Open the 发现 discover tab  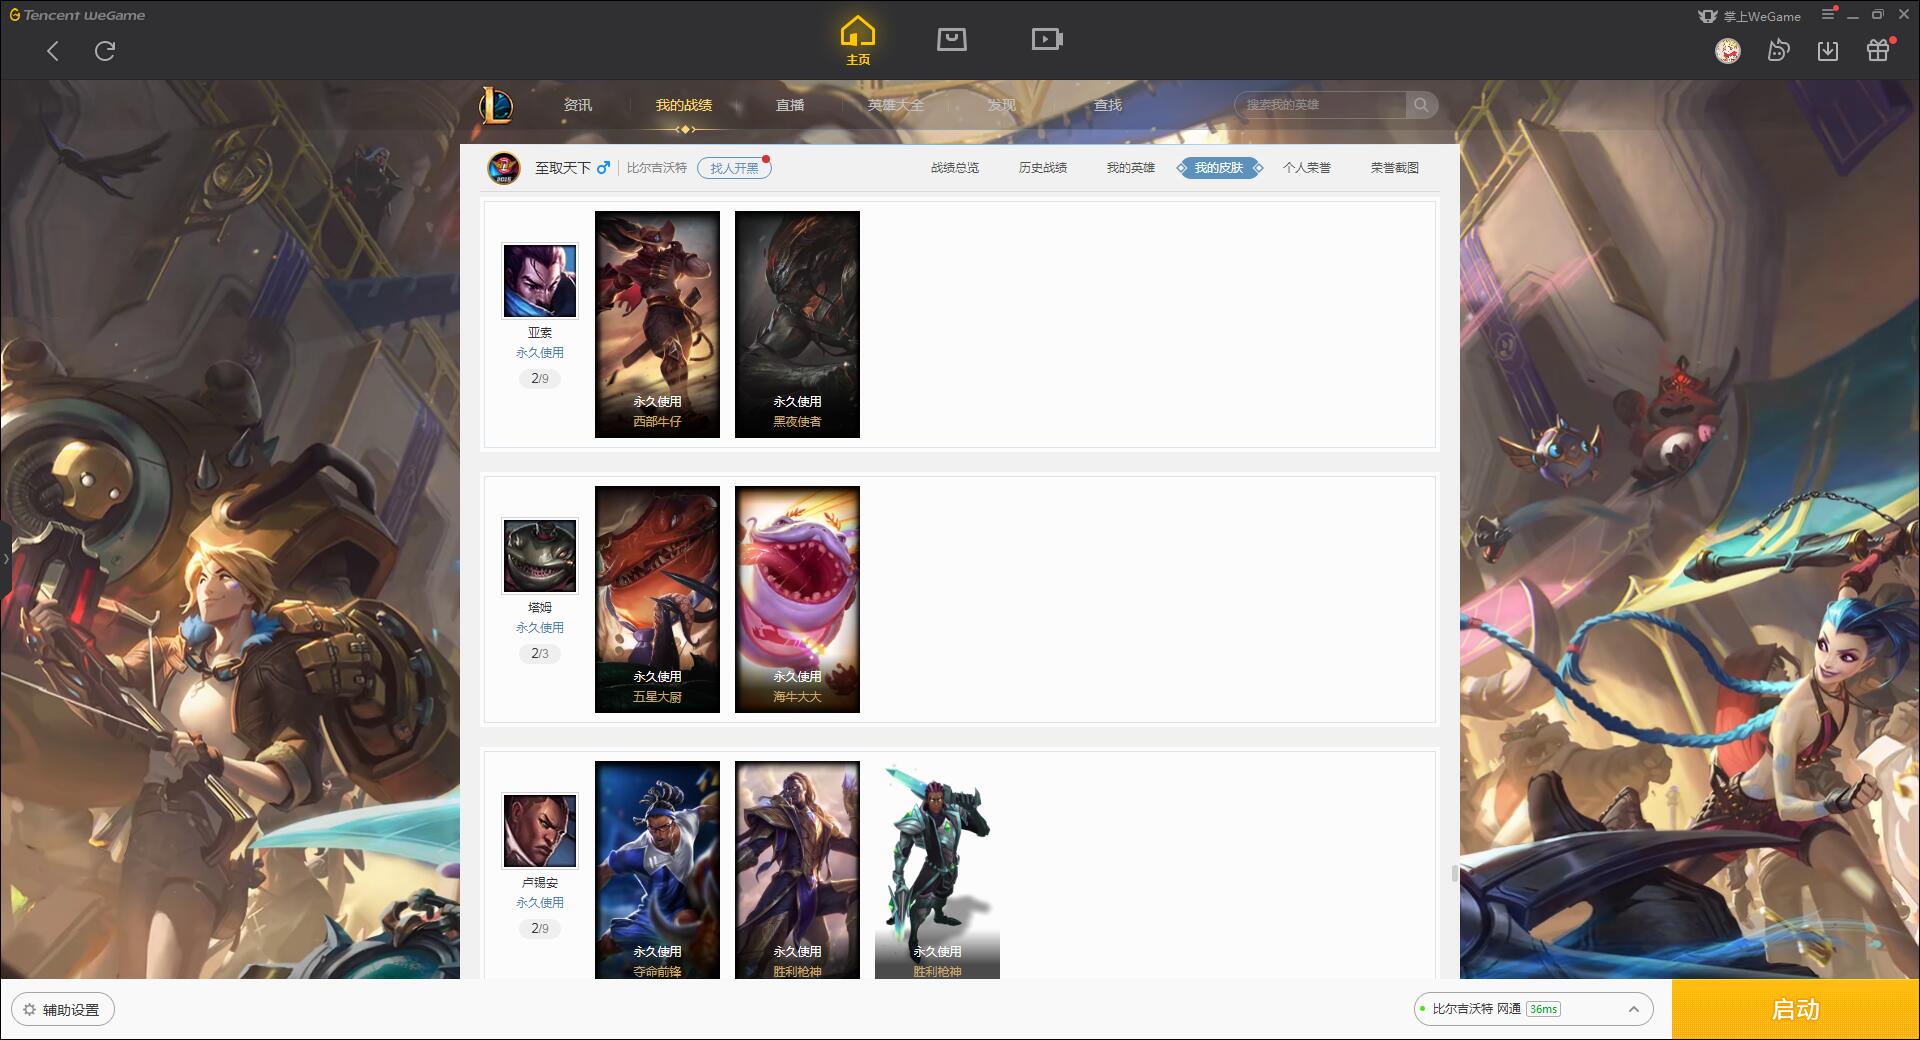(x=1002, y=105)
